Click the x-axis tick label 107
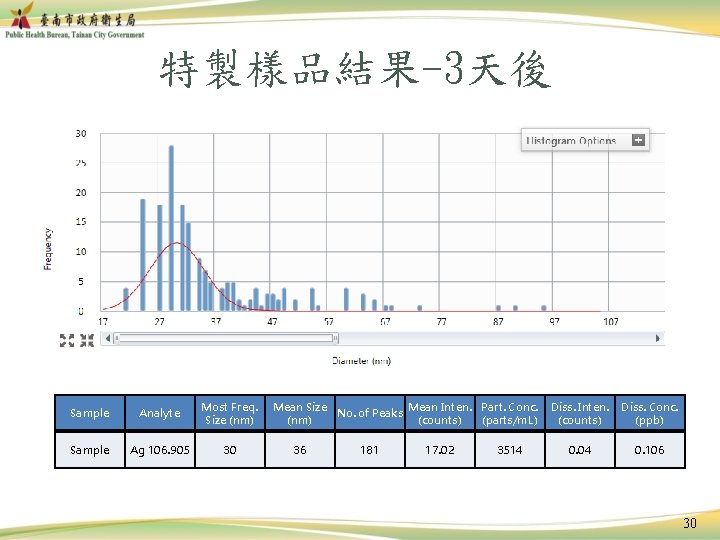Screen dimensions: 720x540 tap(611, 321)
